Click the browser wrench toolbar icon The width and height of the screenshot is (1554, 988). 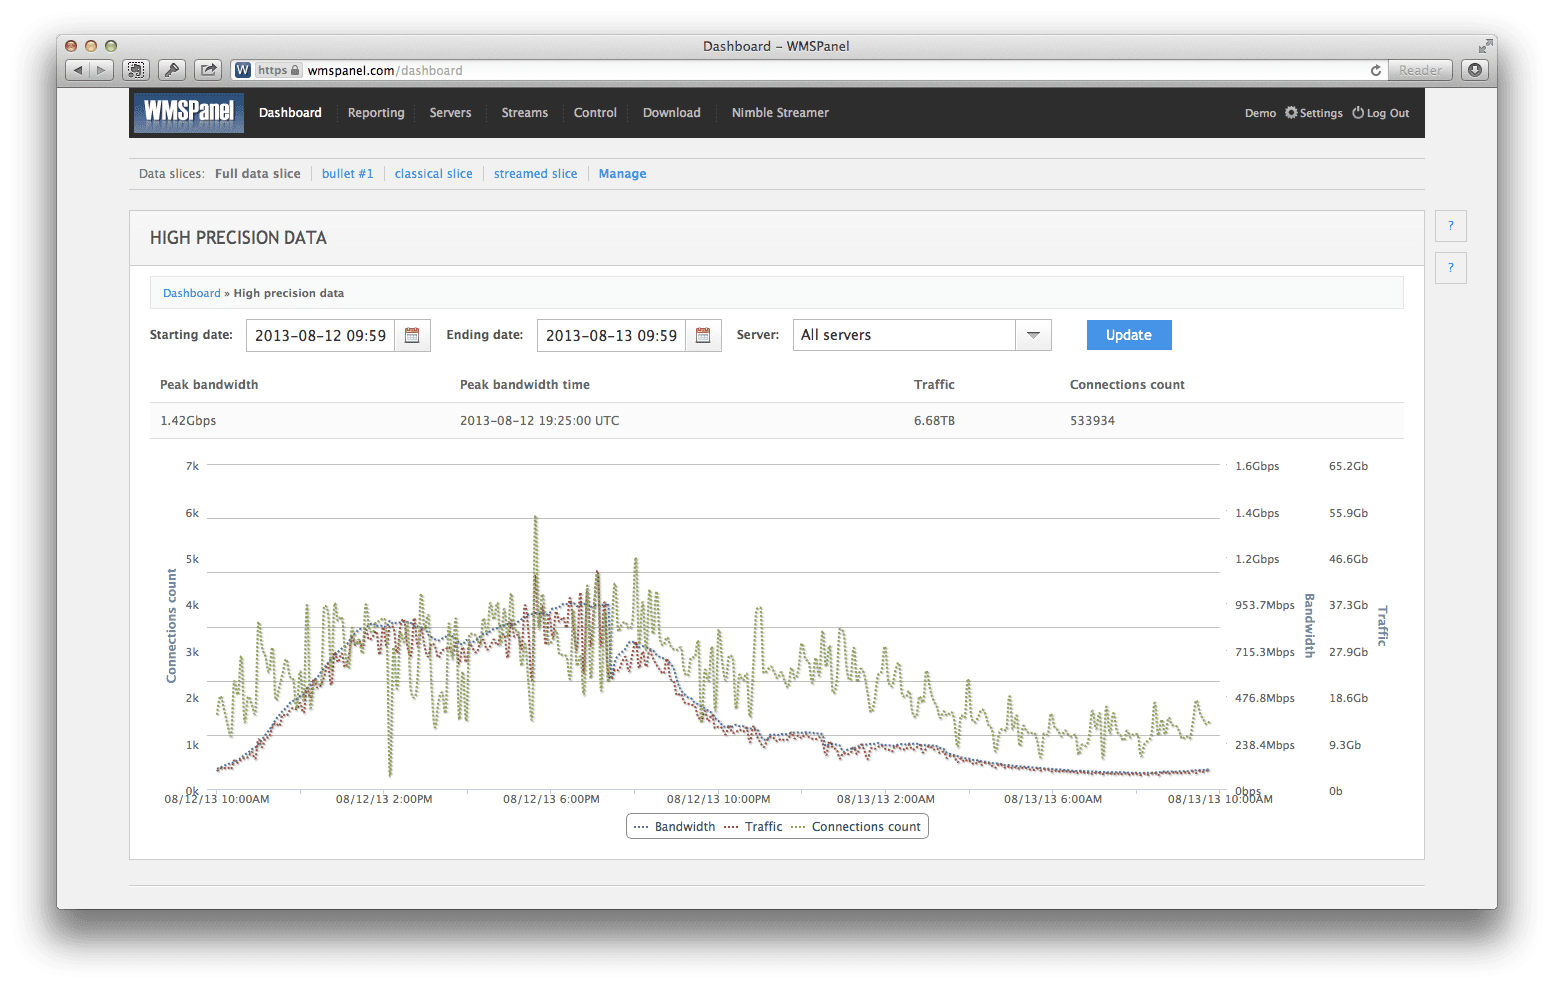pyautogui.click(x=172, y=70)
